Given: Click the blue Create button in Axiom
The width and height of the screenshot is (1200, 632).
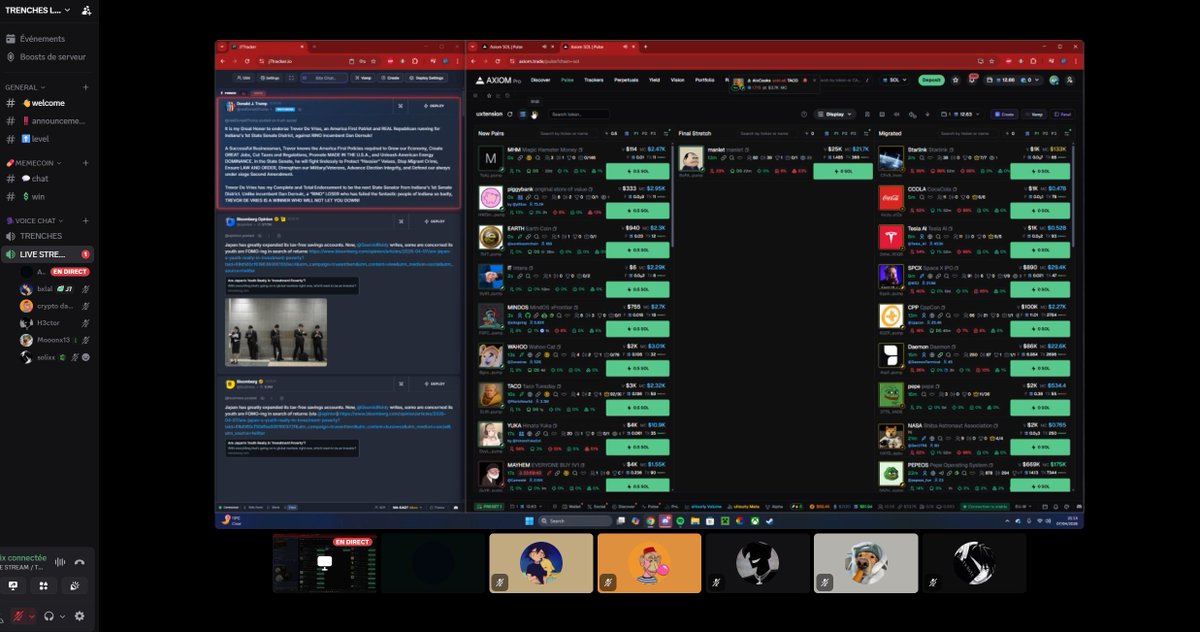Looking at the screenshot, I should point(1004,114).
